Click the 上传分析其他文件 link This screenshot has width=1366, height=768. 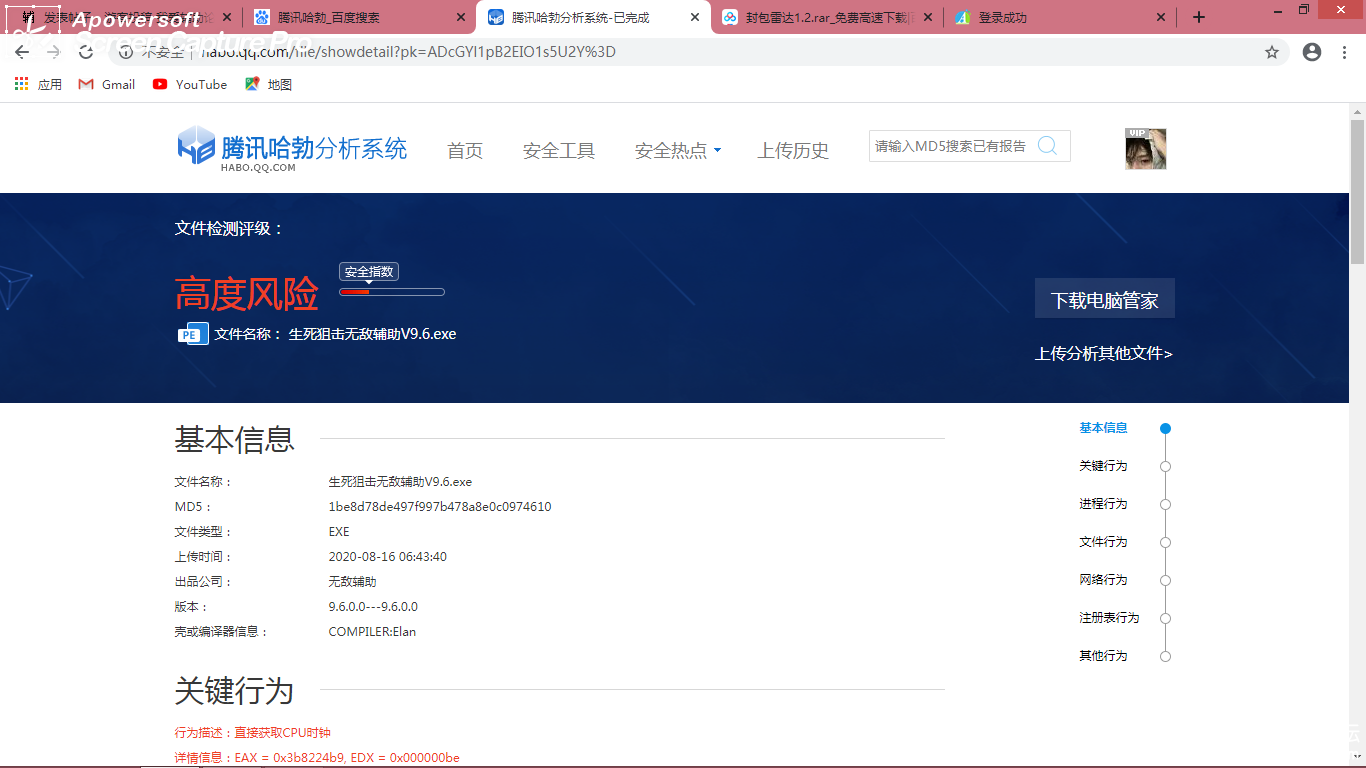tap(1104, 353)
